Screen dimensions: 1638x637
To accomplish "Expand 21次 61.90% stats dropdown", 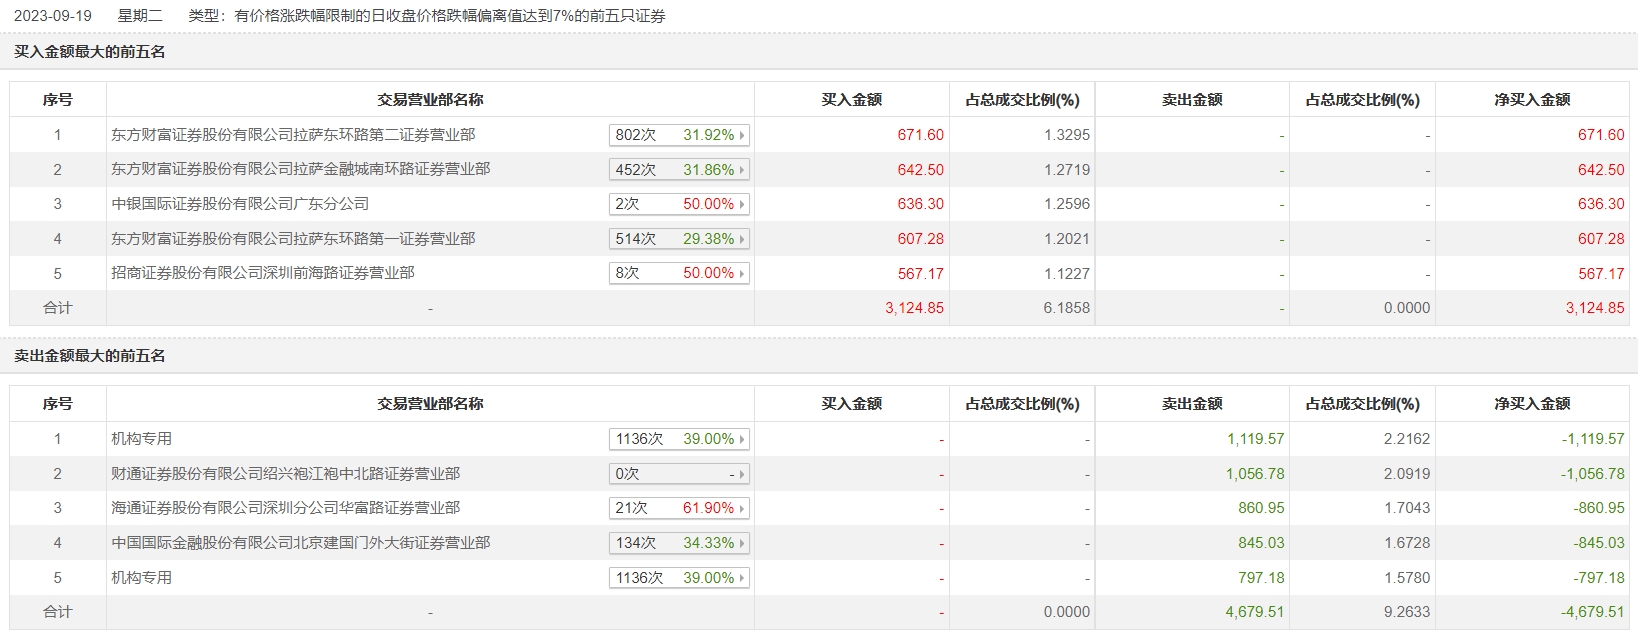I will click(679, 508).
